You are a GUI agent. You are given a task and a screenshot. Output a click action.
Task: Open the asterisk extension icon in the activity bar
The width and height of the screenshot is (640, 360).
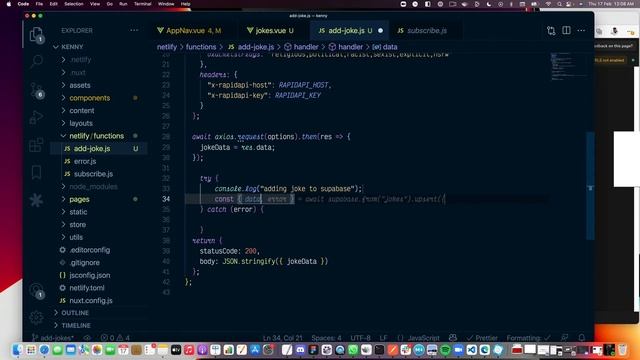coord(36,200)
